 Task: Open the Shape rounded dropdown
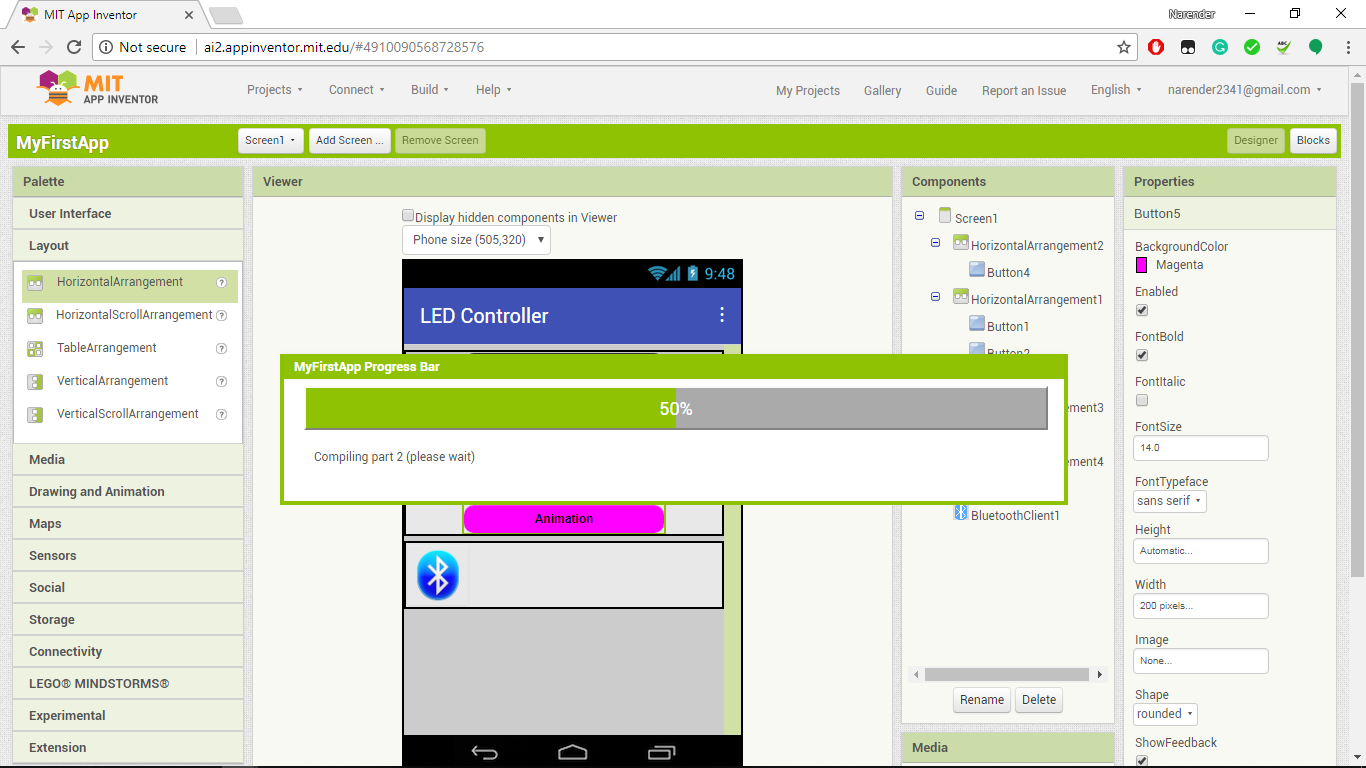point(1166,714)
